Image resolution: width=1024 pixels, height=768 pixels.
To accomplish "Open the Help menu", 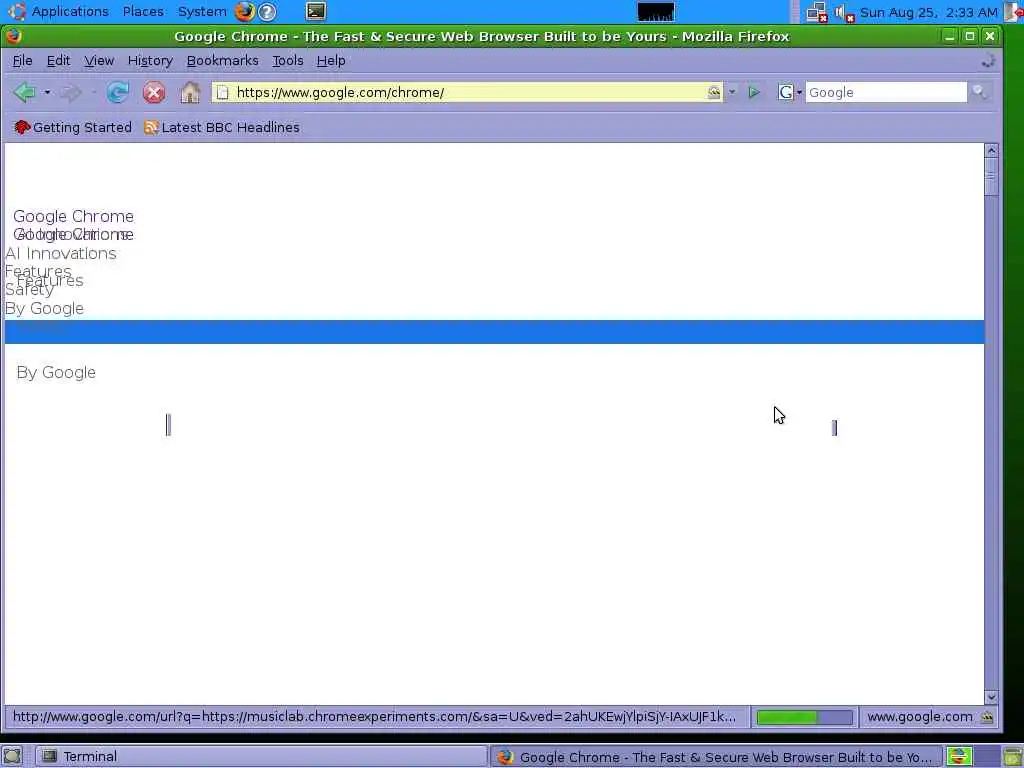I will pos(330,60).
